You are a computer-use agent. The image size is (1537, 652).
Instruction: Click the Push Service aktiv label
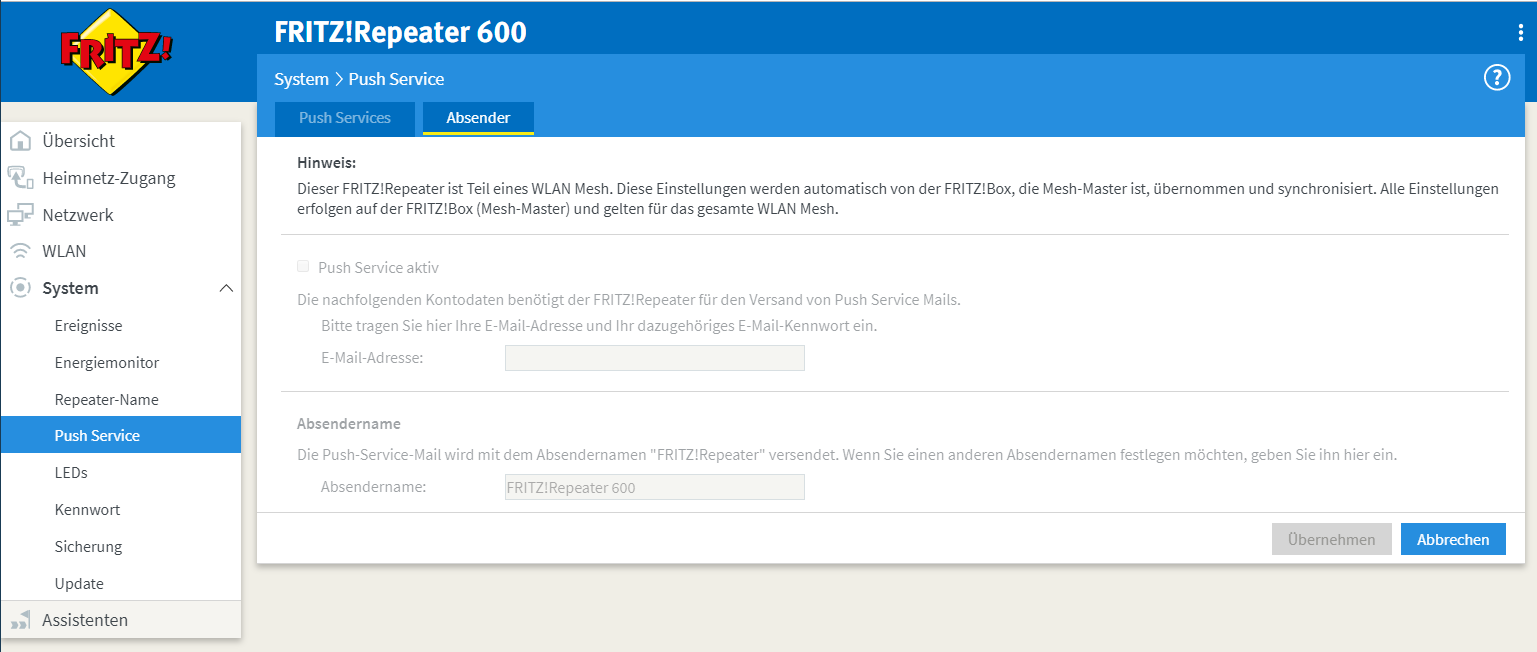pyautogui.click(x=378, y=268)
